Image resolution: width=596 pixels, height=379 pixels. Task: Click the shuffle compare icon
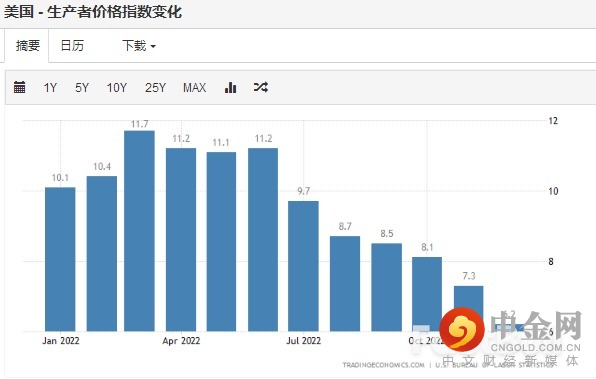pos(261,87)
